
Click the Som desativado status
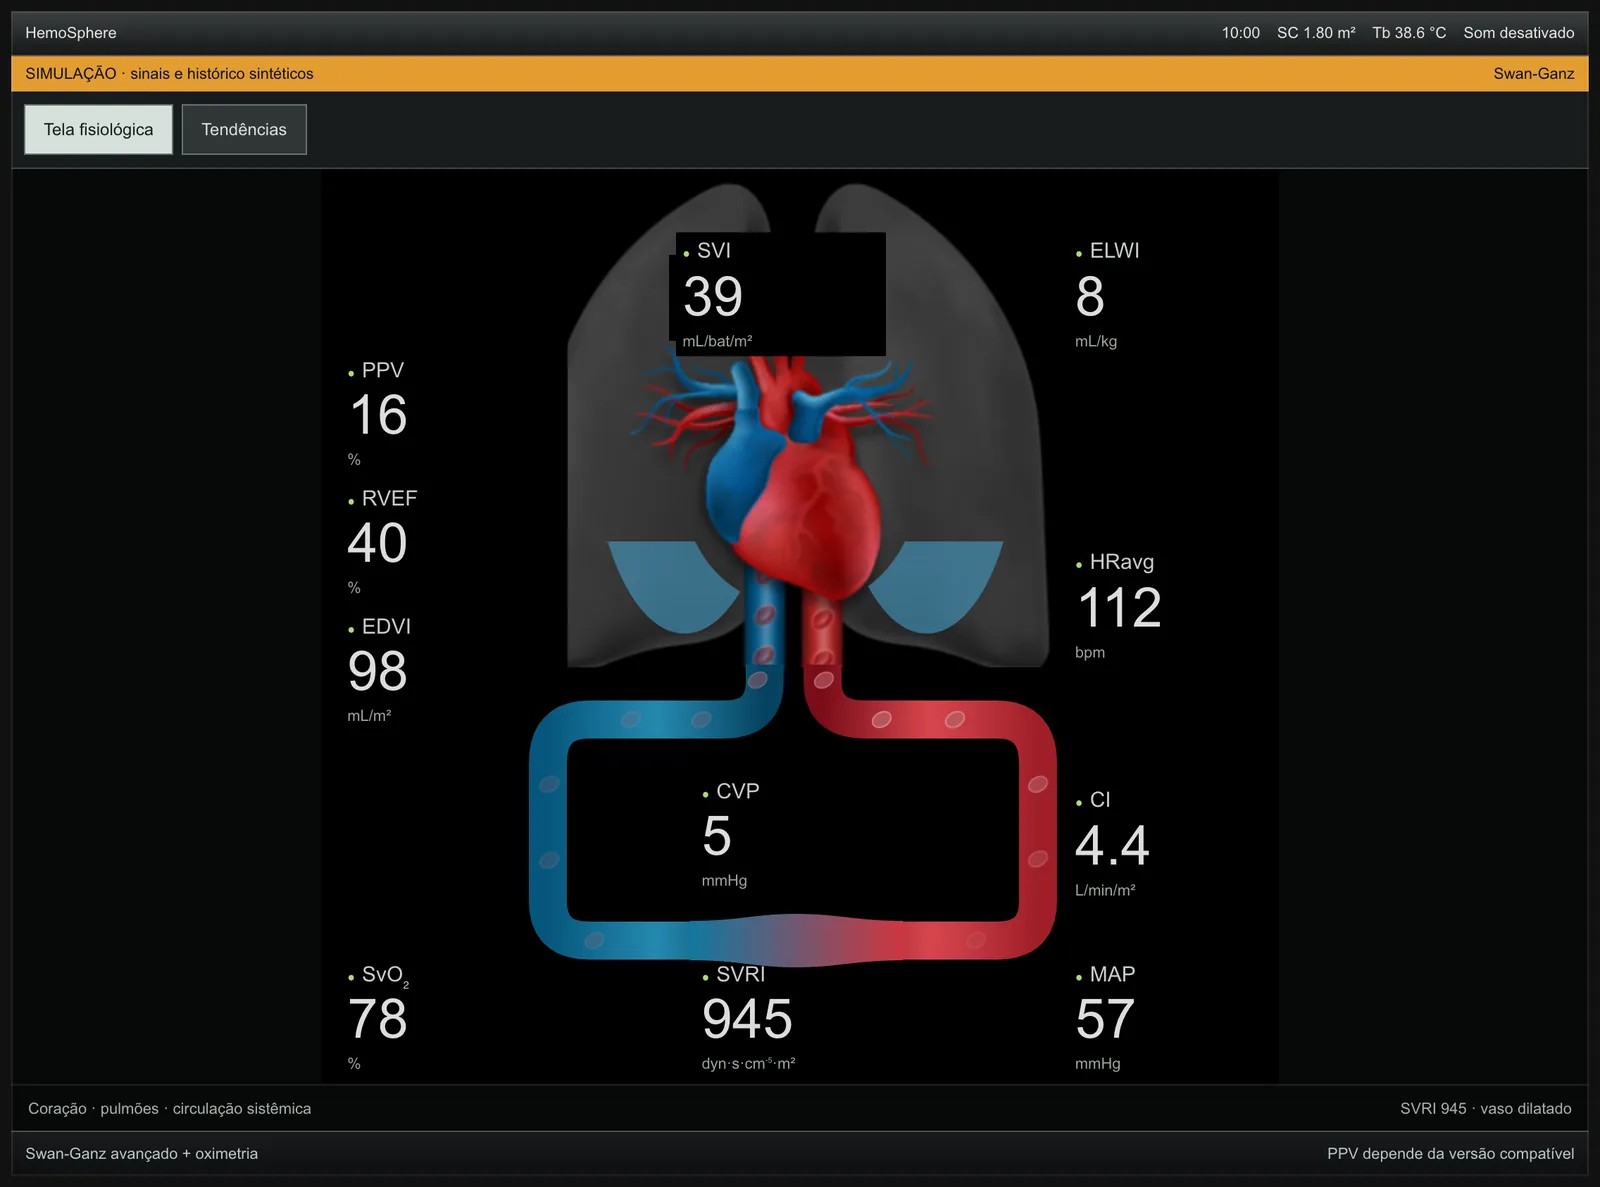point(1518,33)
